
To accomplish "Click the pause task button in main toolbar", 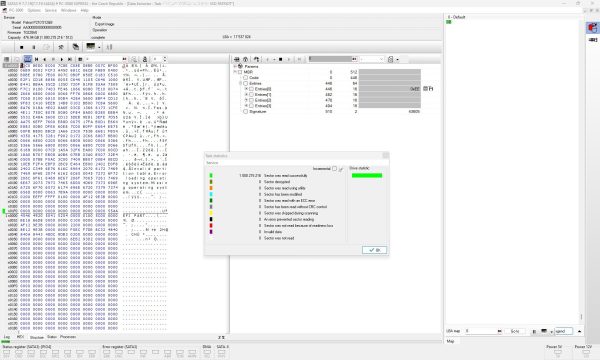I will click(x=34, y=47).
